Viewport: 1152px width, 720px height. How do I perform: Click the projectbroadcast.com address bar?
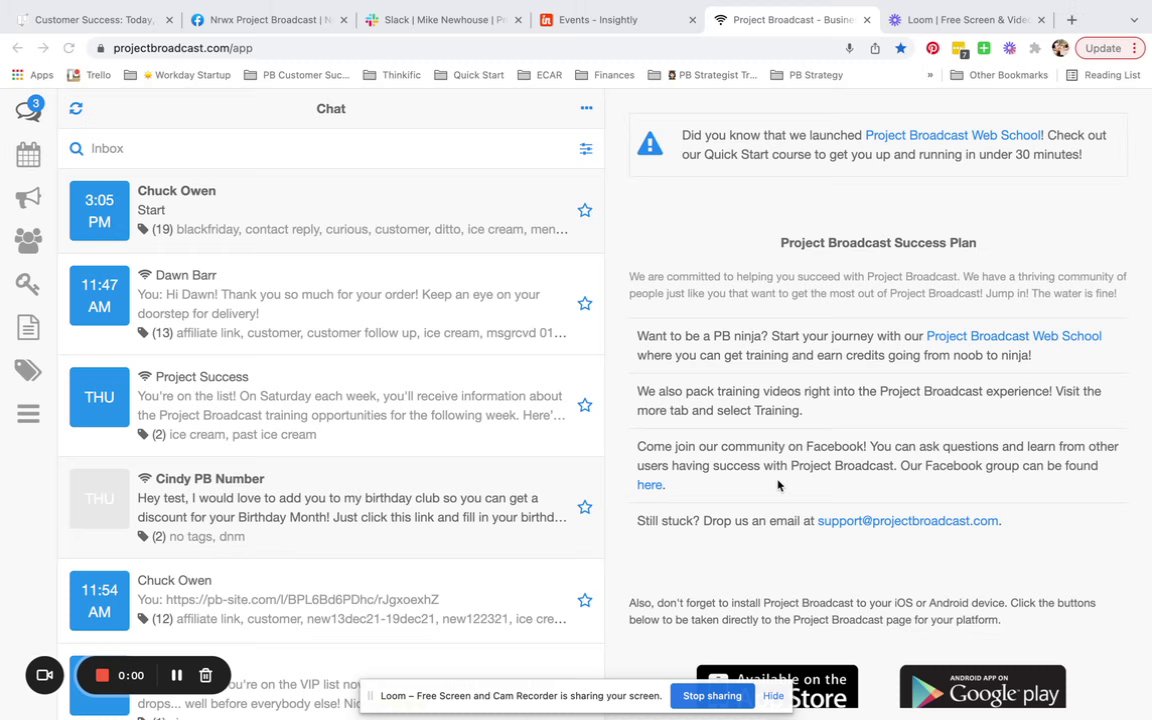pyautogui.click(x=470, y=48)
